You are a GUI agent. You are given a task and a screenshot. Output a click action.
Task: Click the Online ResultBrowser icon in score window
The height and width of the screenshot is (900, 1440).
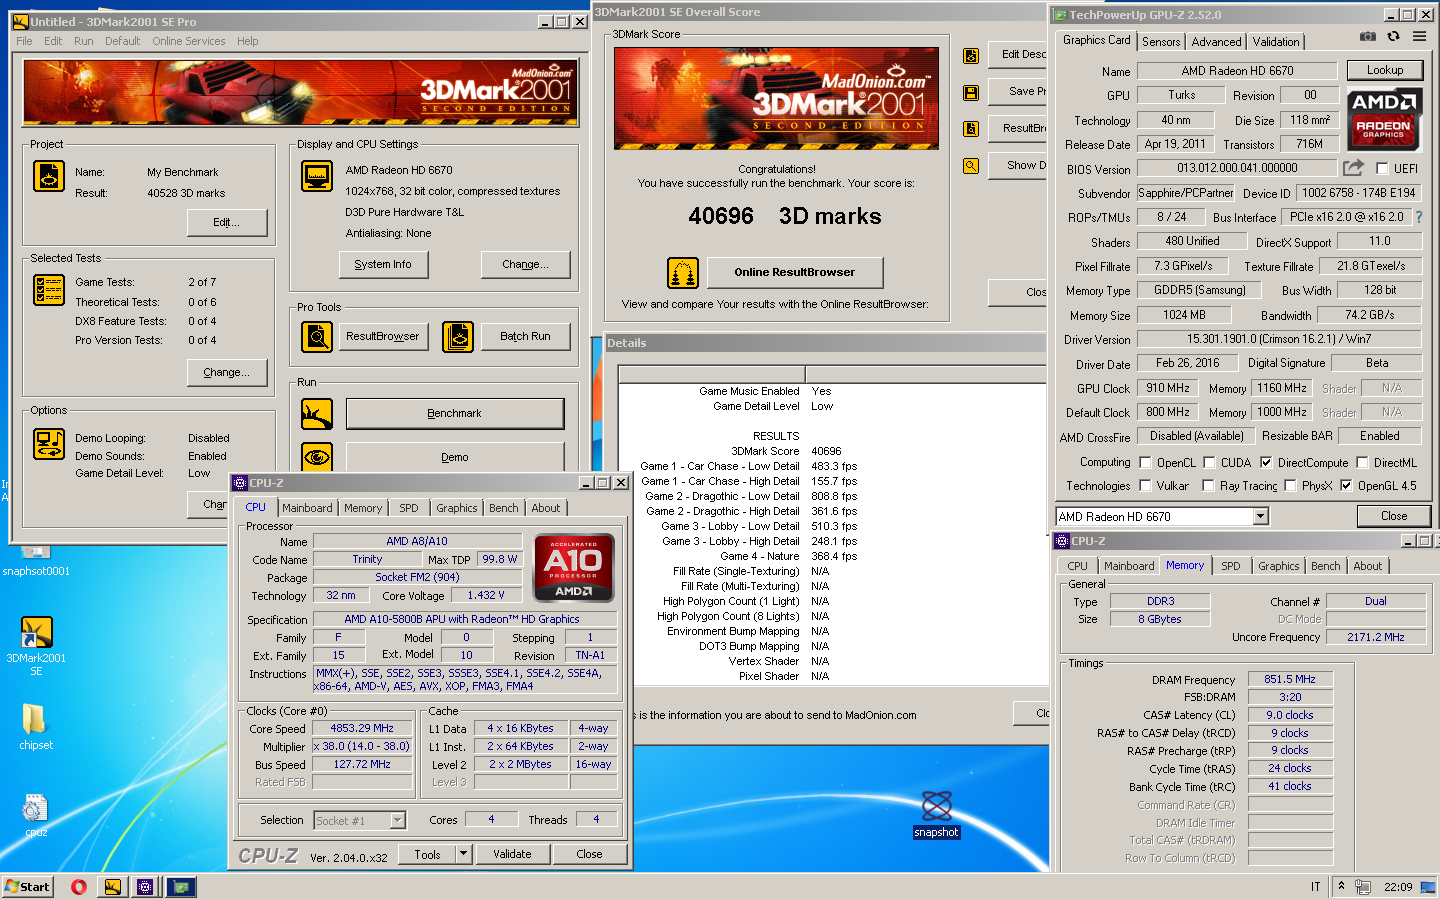pyautogui.click(x=683, y=272)
